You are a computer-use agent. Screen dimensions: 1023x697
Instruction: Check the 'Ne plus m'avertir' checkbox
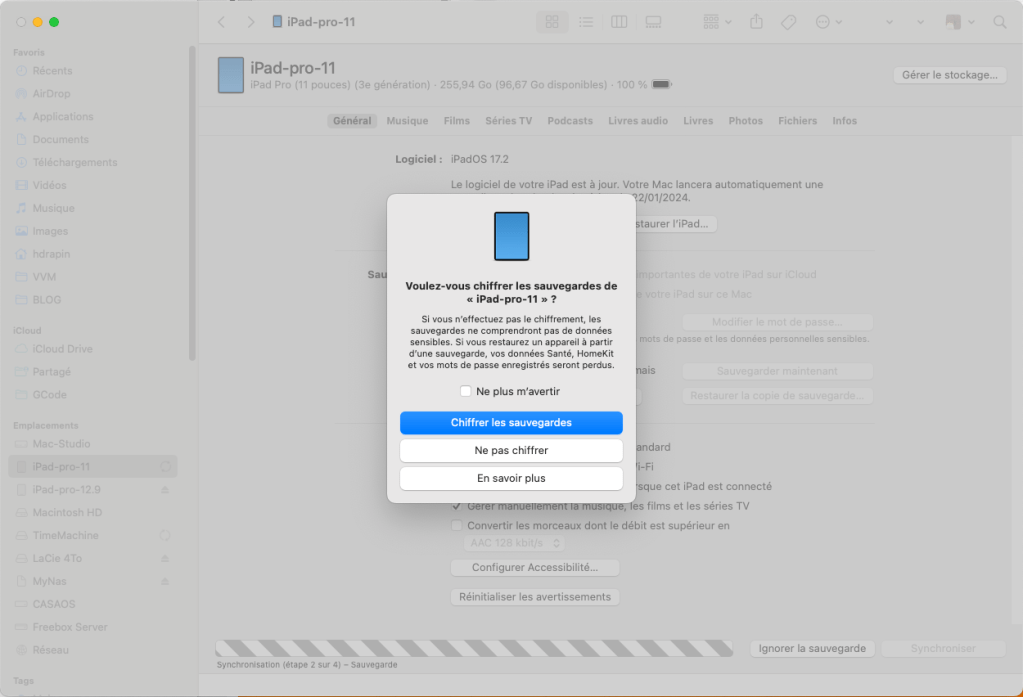pyautogui.click(x=466, y=391)
